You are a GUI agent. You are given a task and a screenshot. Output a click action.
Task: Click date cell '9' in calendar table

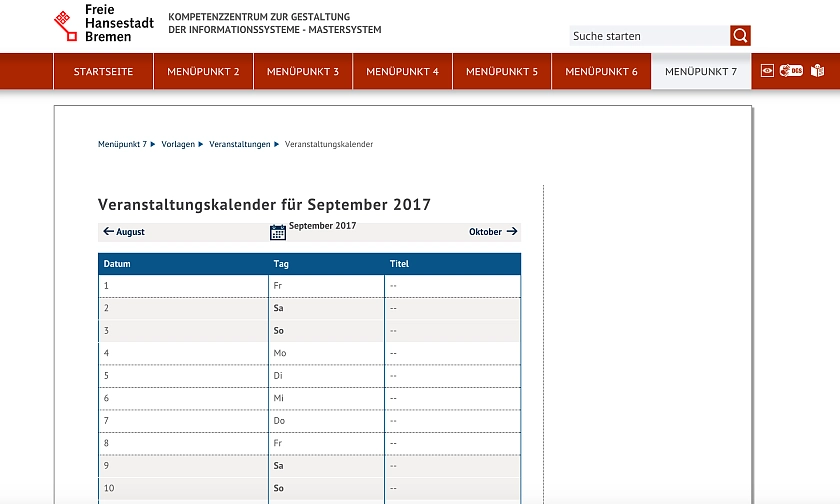click(183, 465)
